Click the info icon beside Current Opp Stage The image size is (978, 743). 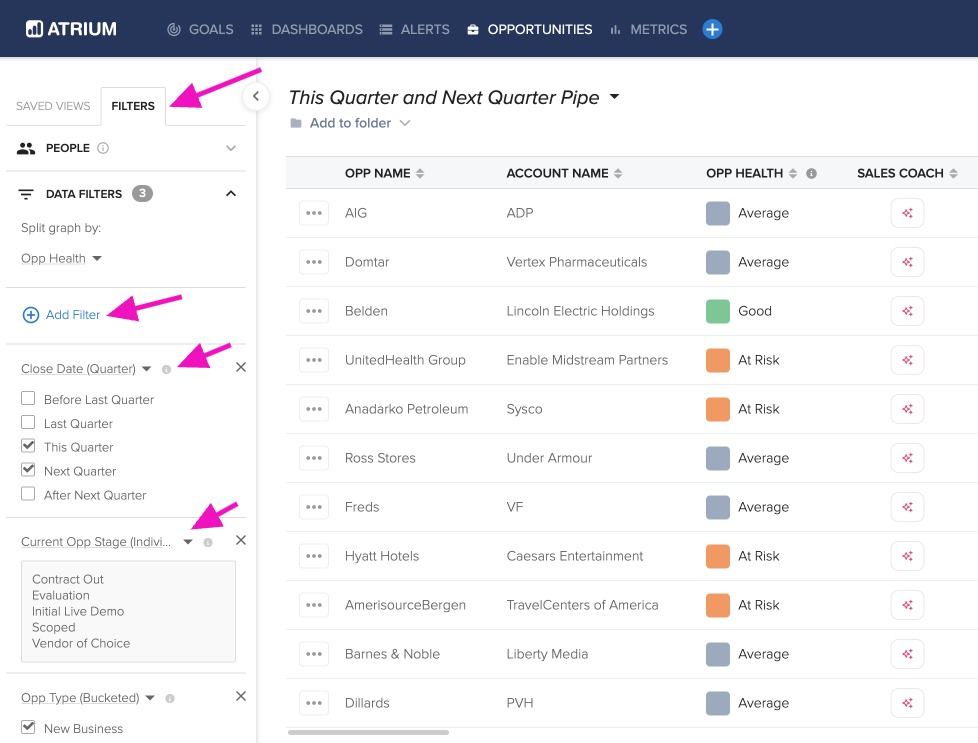[208, 543]
